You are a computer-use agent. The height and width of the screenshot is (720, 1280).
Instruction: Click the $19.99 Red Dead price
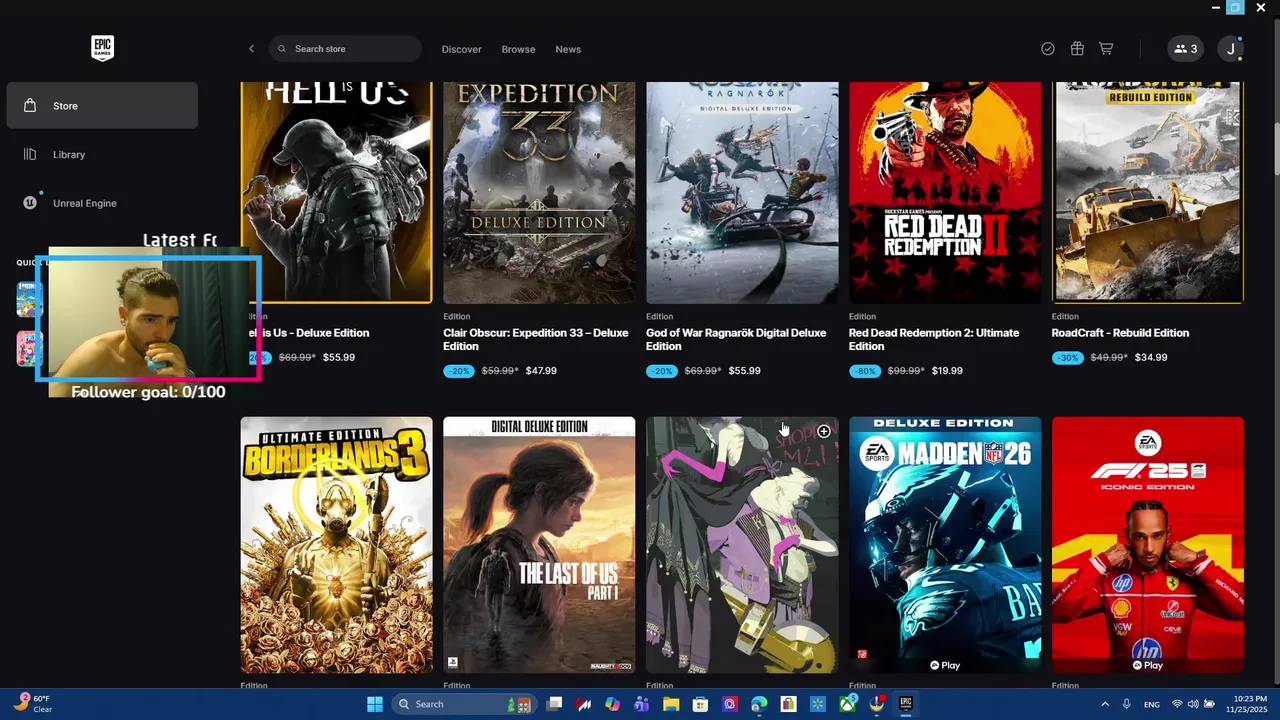pyautogui.click(x=947, y=371)
